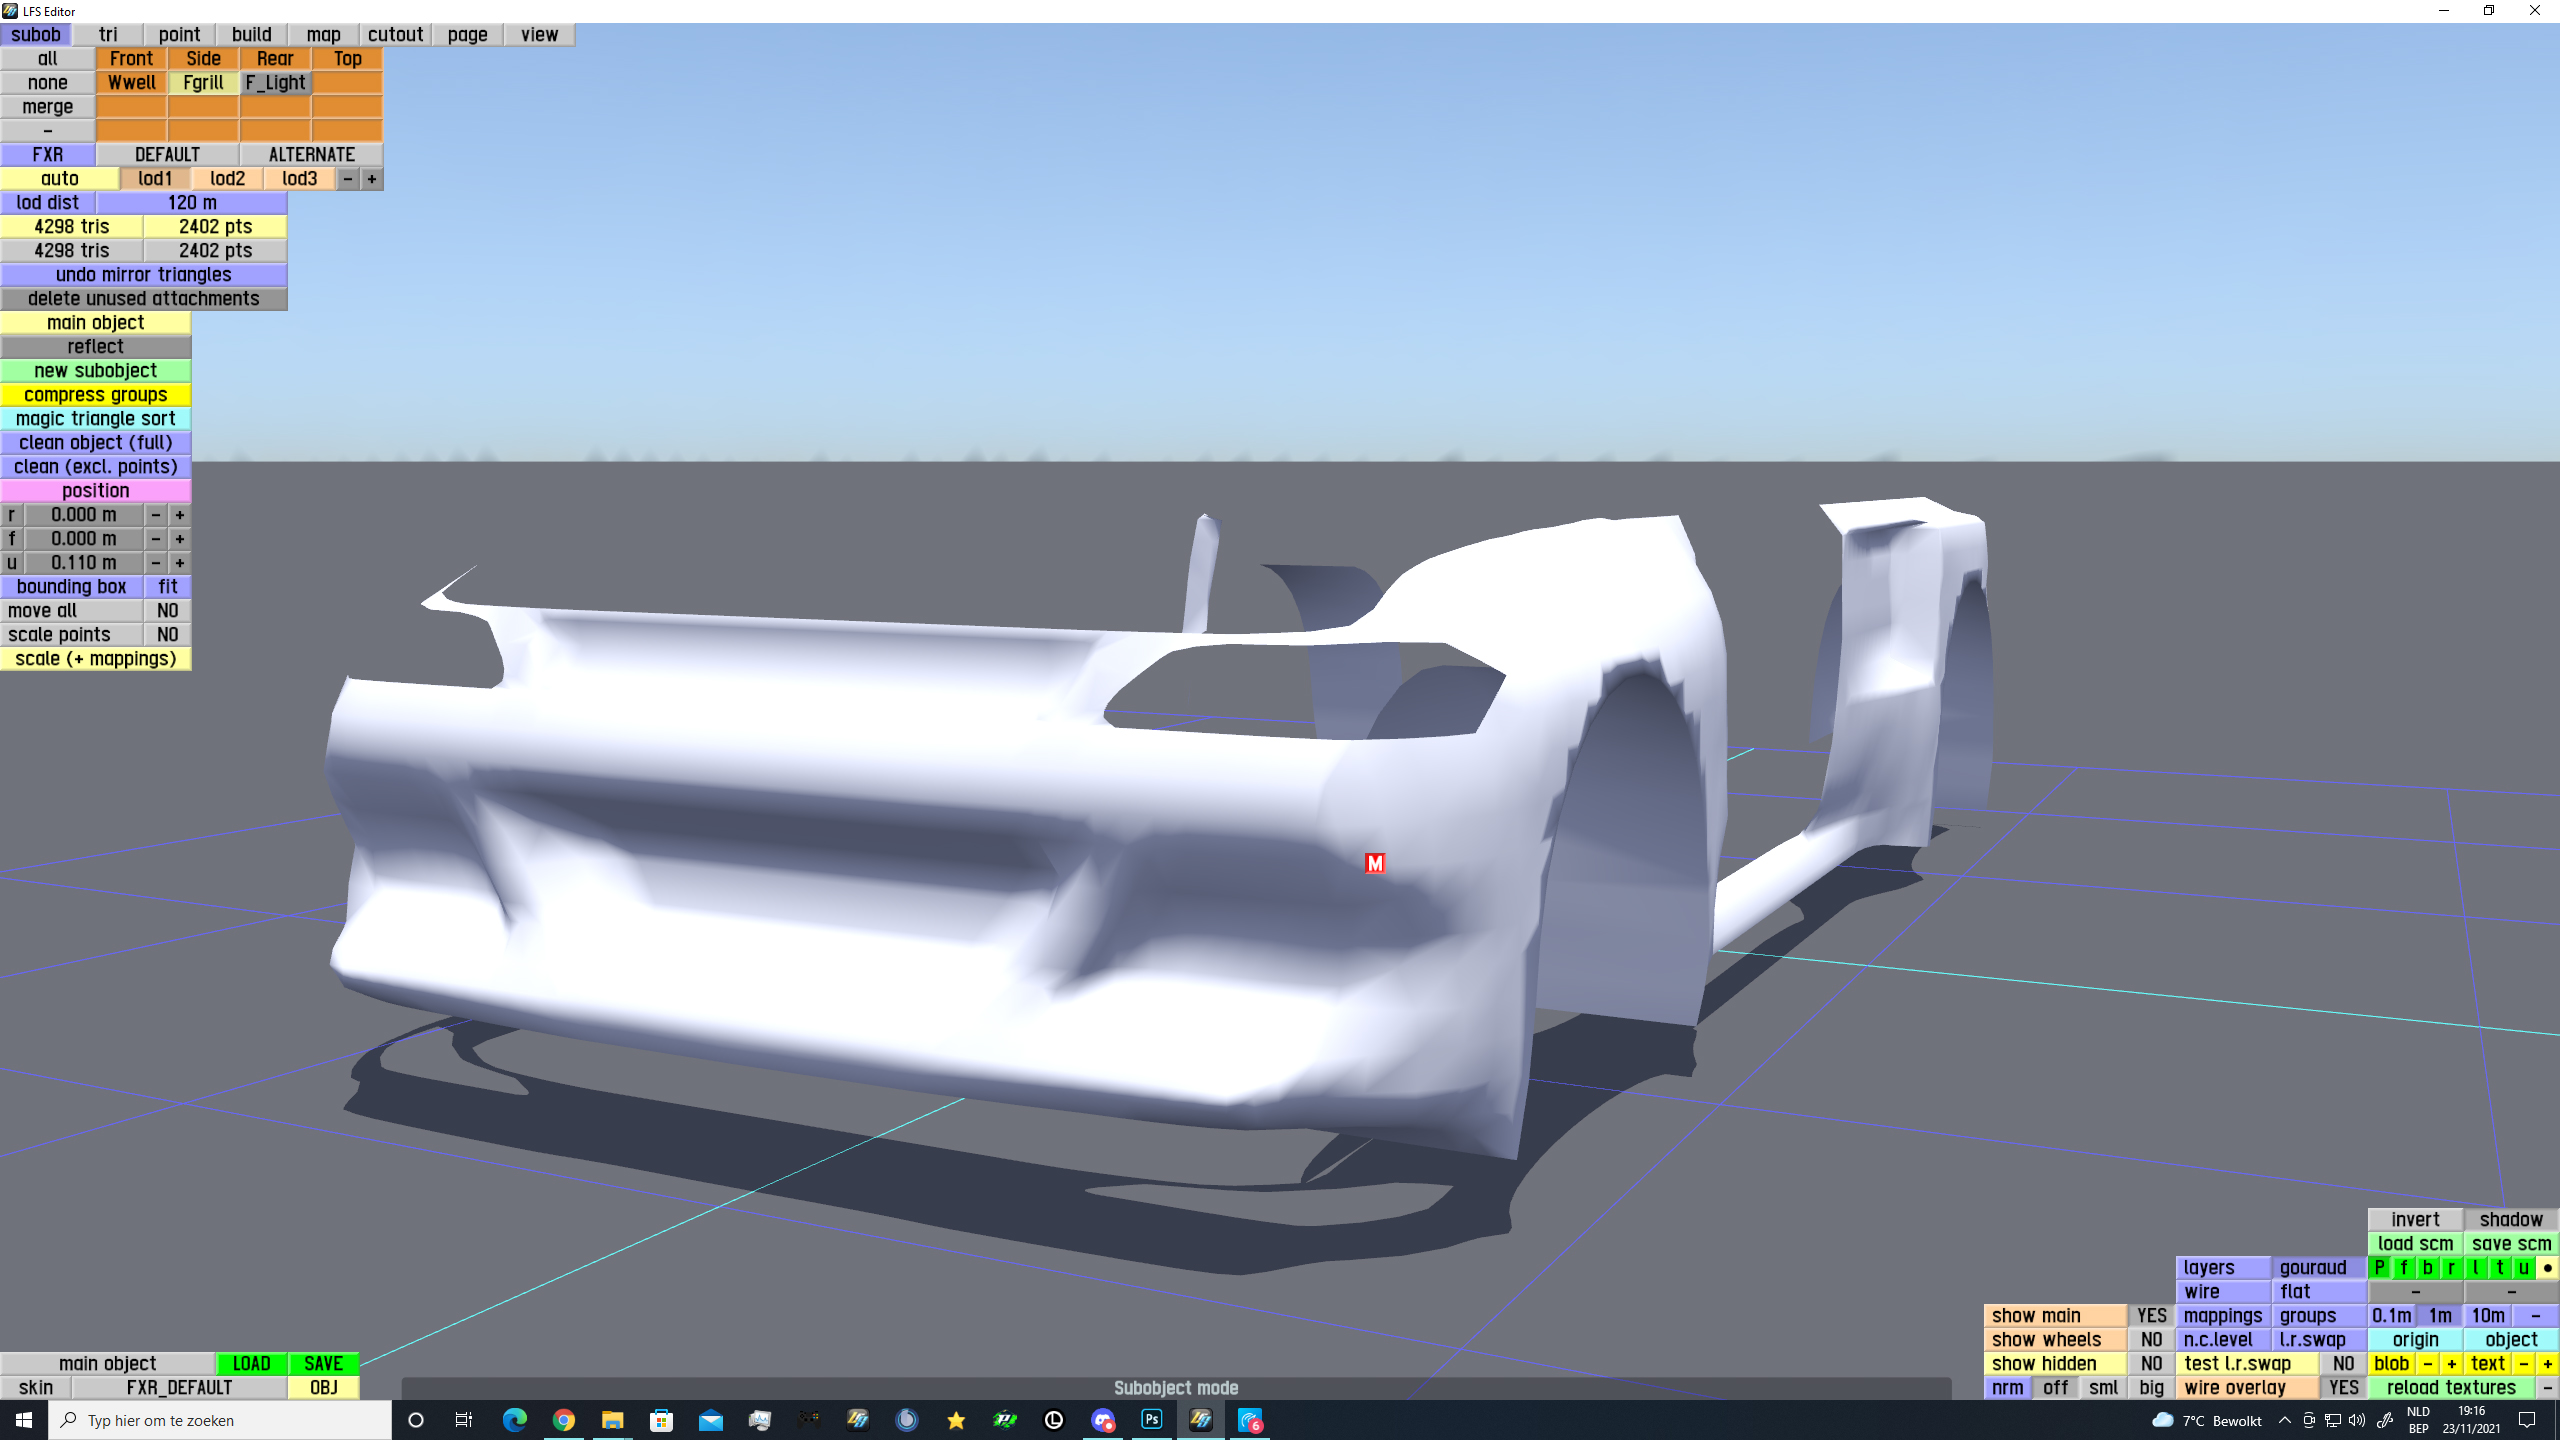The width and height of the screenshot is (2560, 1440).
Task: Select the yellow Fgrill subobject swatch
Action: [x=203, y=83]
